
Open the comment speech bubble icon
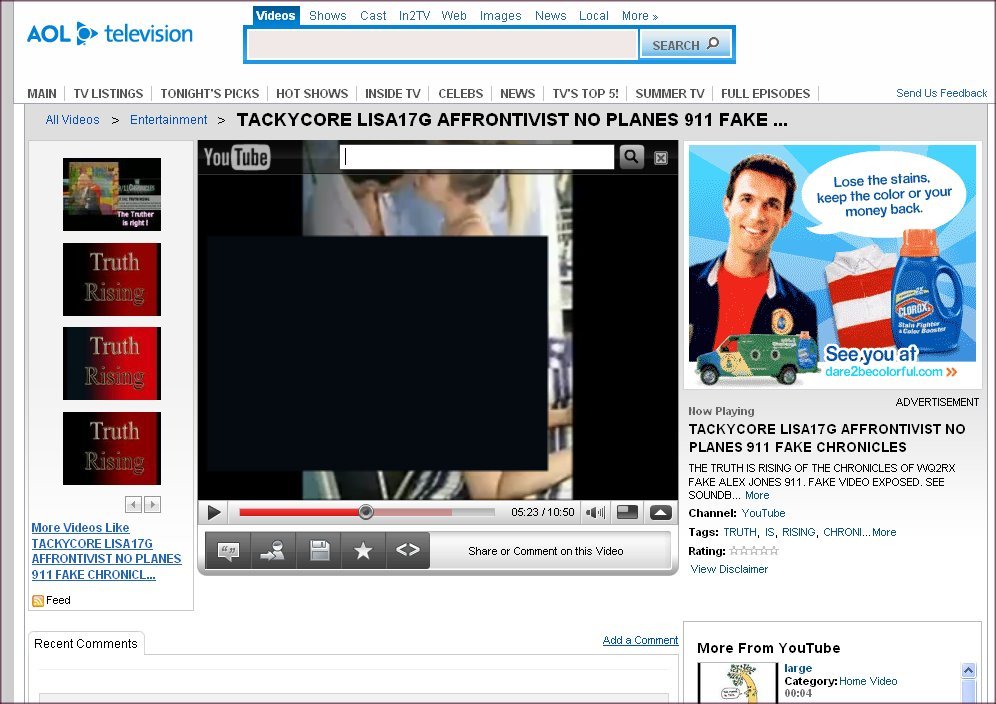pos(228,551)
